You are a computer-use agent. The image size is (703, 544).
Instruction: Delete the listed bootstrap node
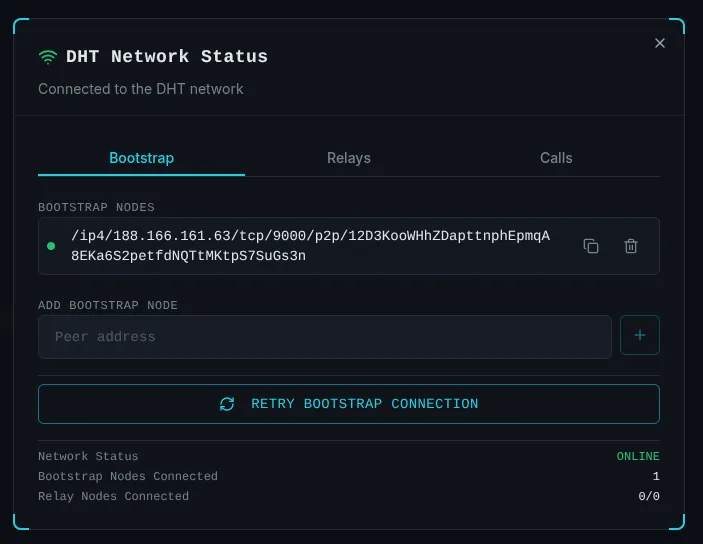(631, 246)
